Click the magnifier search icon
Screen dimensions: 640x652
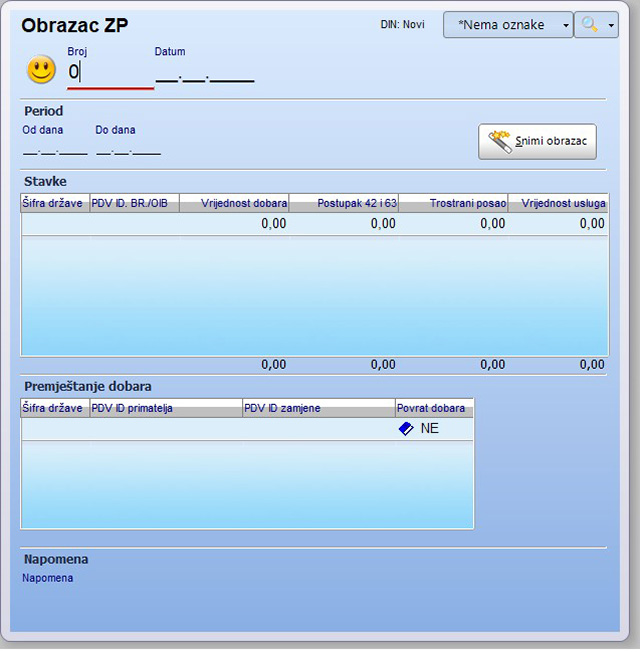(x=589, y=25)
